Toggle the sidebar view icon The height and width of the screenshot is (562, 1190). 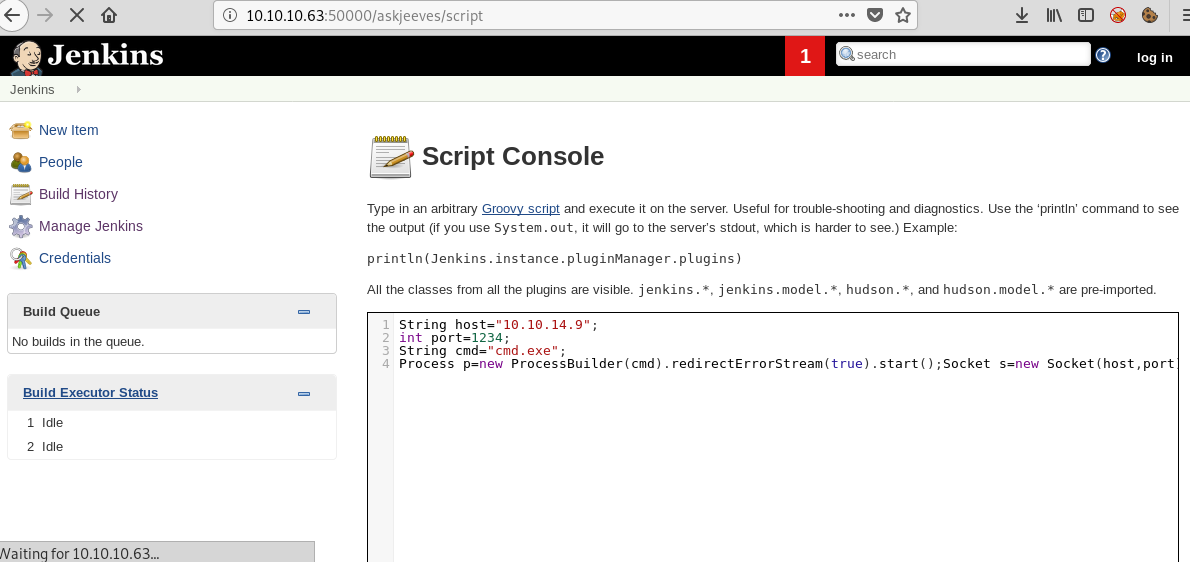click(x=1086, y=15)
